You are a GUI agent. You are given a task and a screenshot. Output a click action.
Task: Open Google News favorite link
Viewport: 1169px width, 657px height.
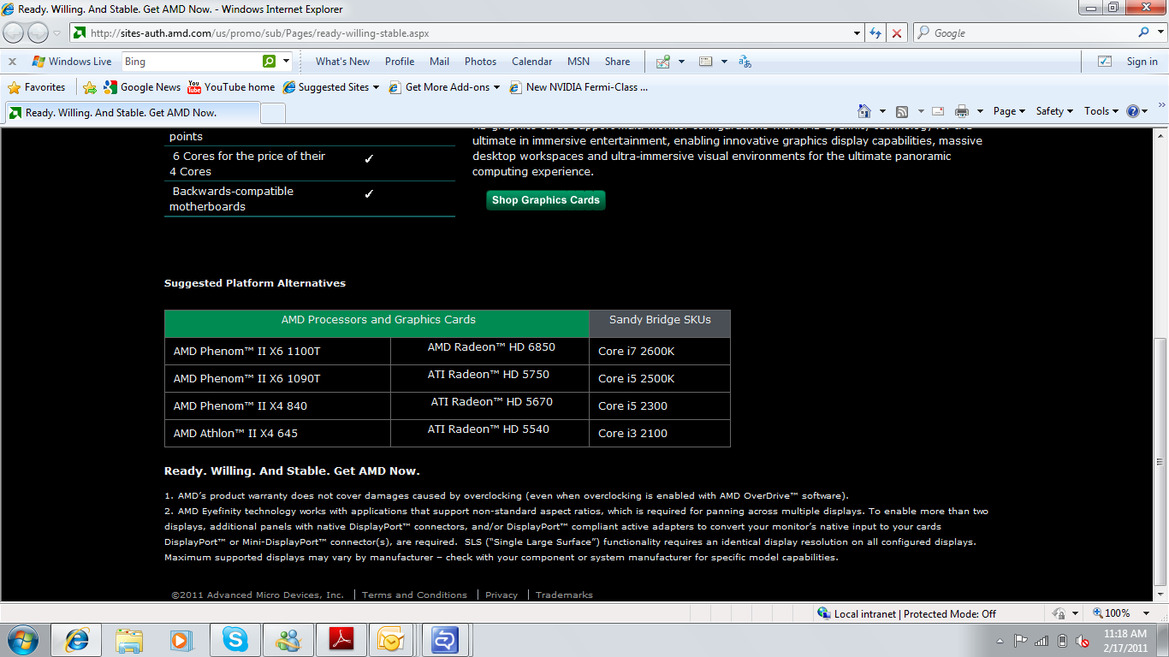tap(142, 87)
